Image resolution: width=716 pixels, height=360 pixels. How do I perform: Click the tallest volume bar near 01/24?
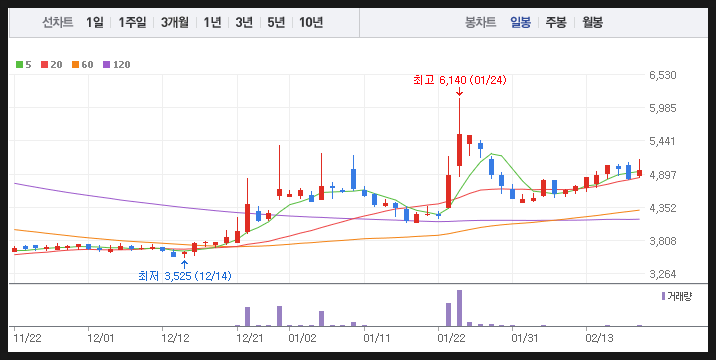(x=459, y=308)
